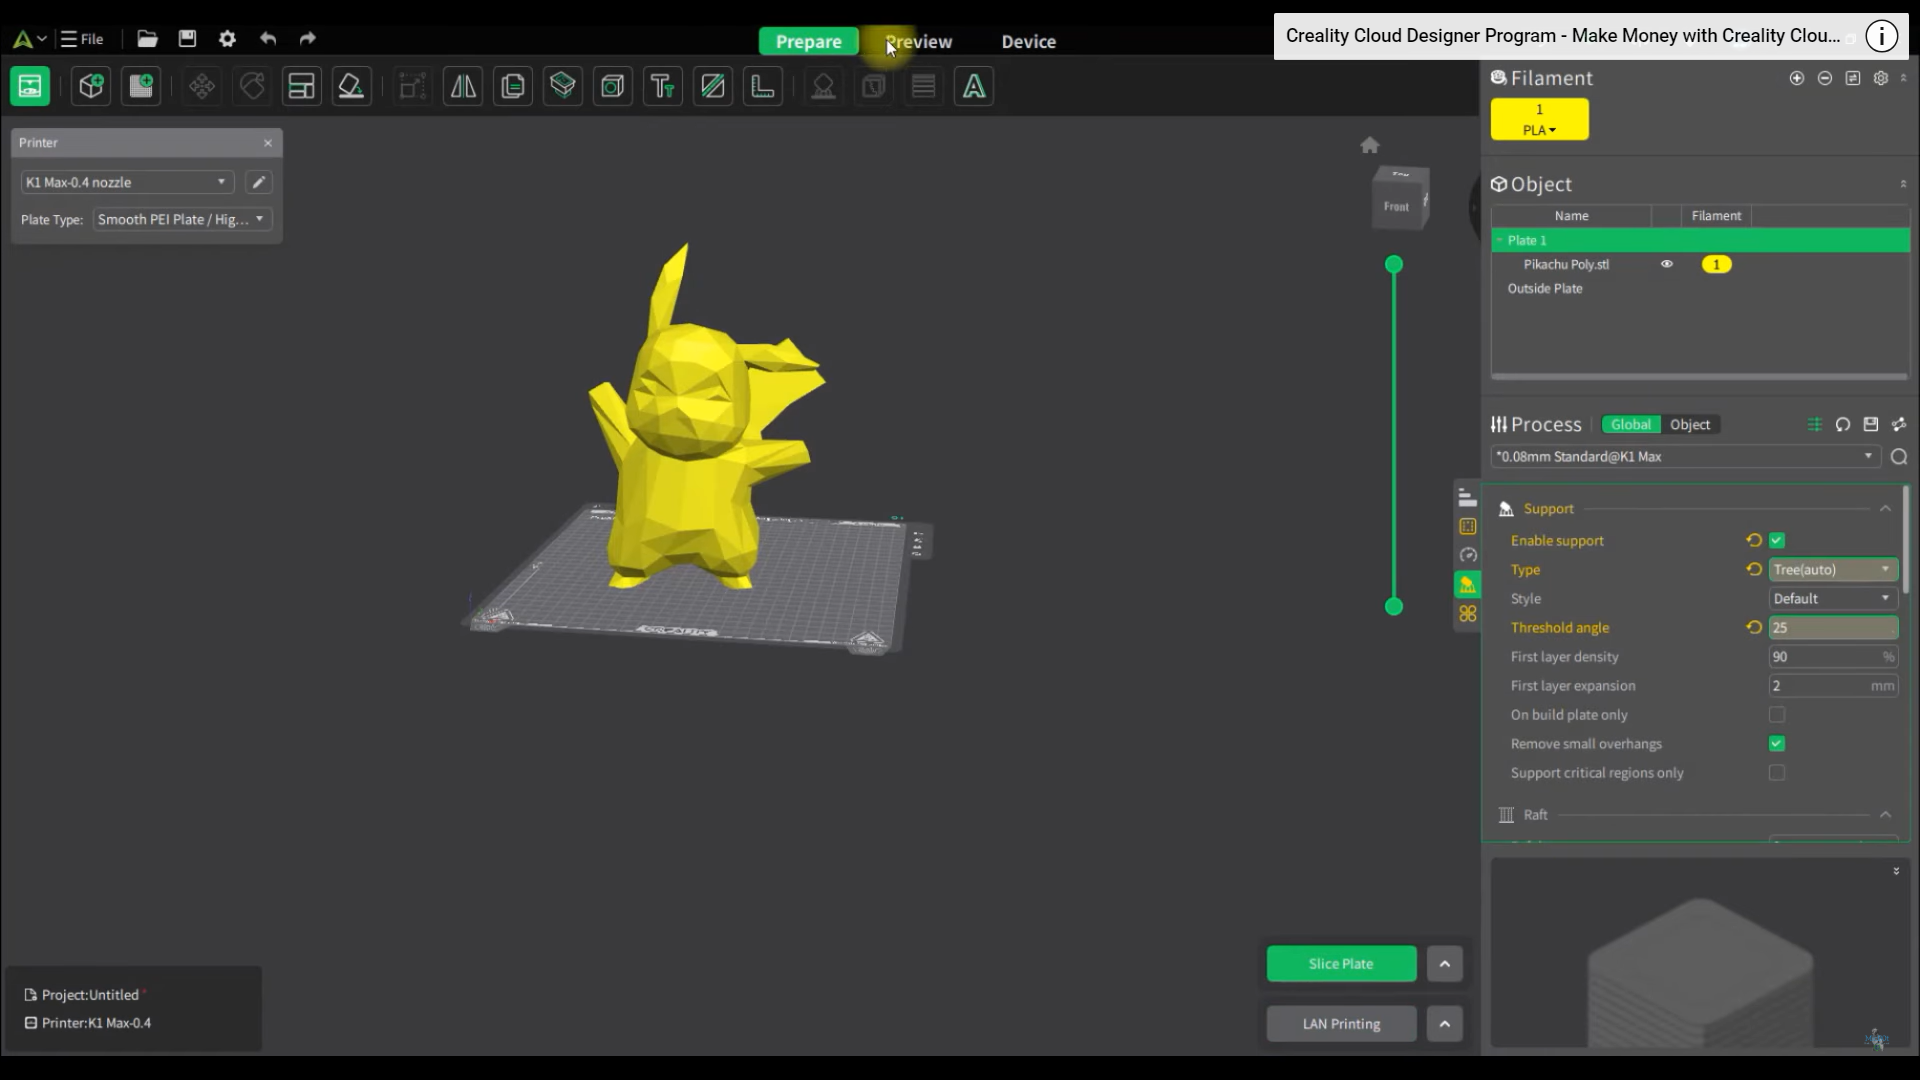Select the Text emboss tool
The width and height of the screenshot is (1920, 1080).
[x=663, y=87]
